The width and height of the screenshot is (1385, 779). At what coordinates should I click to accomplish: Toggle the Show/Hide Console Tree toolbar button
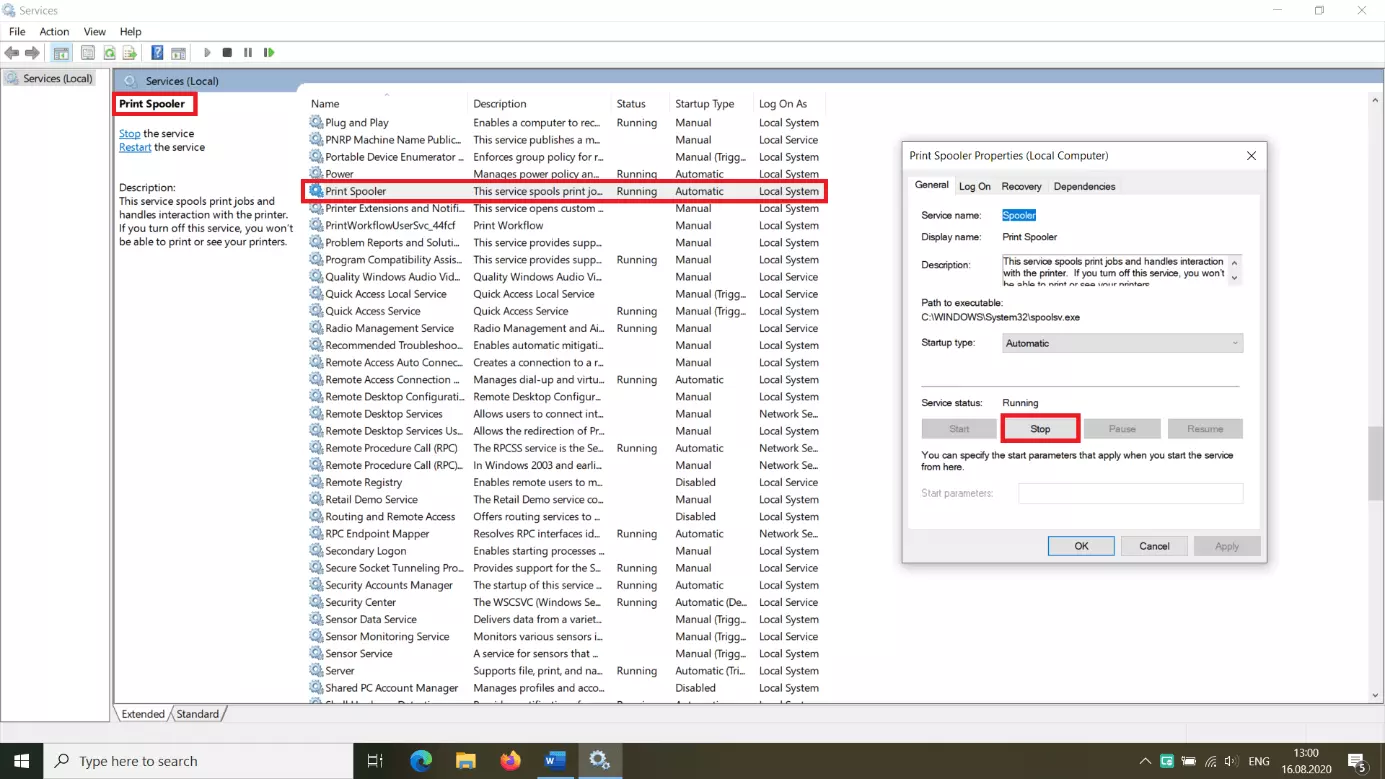click(x=61, y=53)
